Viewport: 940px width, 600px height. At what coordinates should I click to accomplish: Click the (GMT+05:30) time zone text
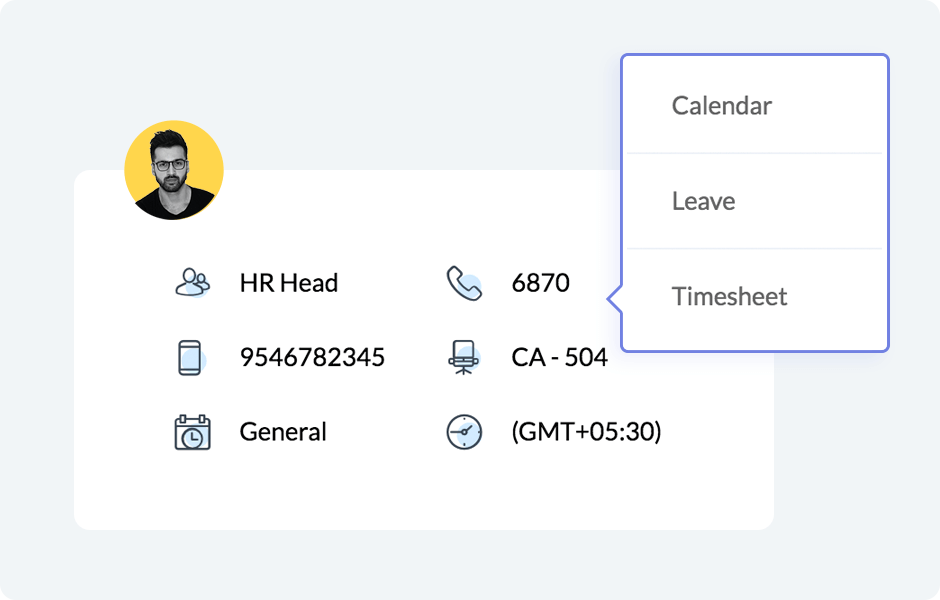pyautogui.click(x=586, y=432)
